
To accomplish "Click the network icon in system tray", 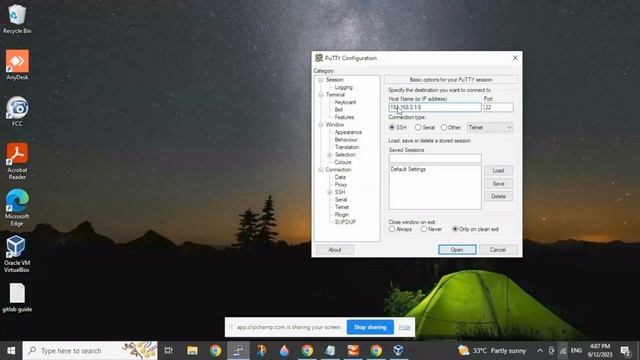I will (563, 351).
